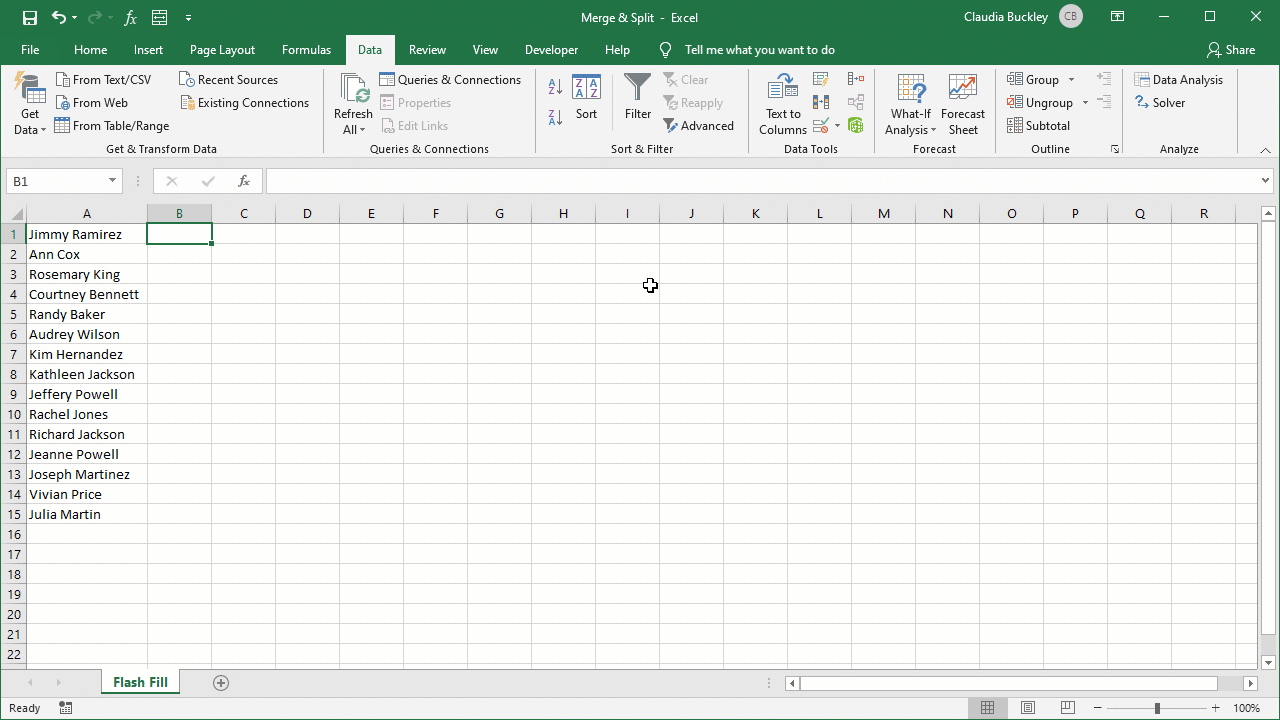The height and width of the screenshot is (720, 1280).
Task: Toggle the Filter on the data
Action: pyautogui.click(x=638, y=98)
